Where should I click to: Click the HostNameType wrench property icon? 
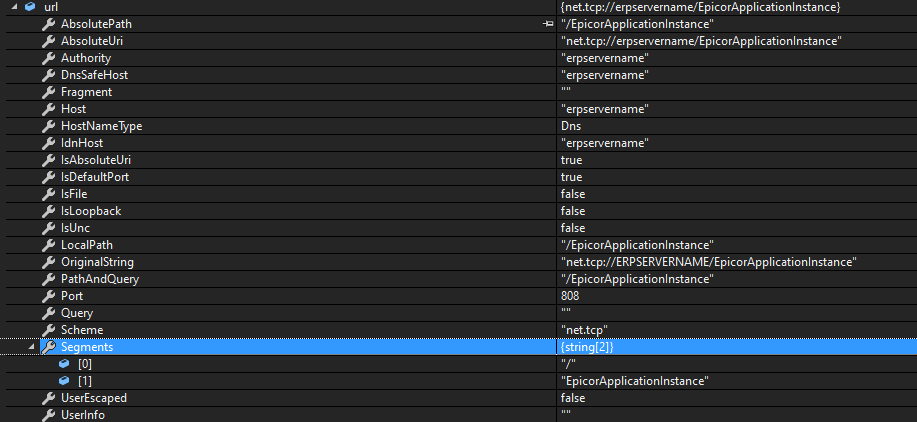(49, 126)
